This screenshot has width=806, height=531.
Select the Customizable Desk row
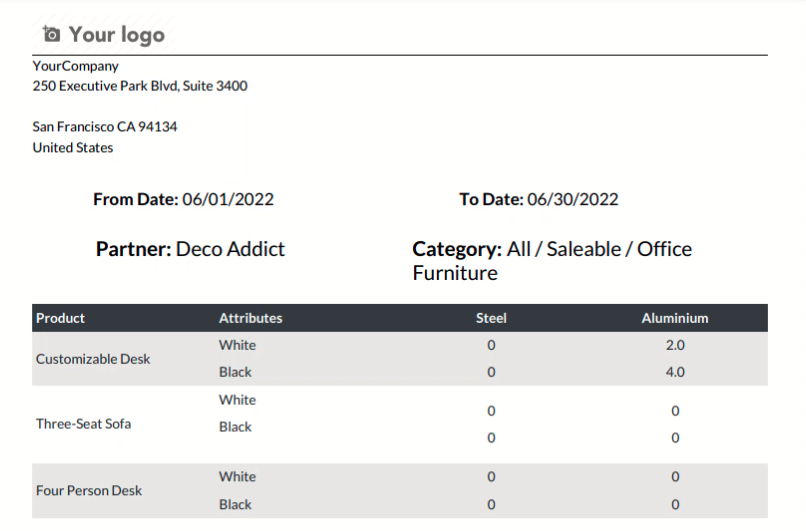(400, 359)
